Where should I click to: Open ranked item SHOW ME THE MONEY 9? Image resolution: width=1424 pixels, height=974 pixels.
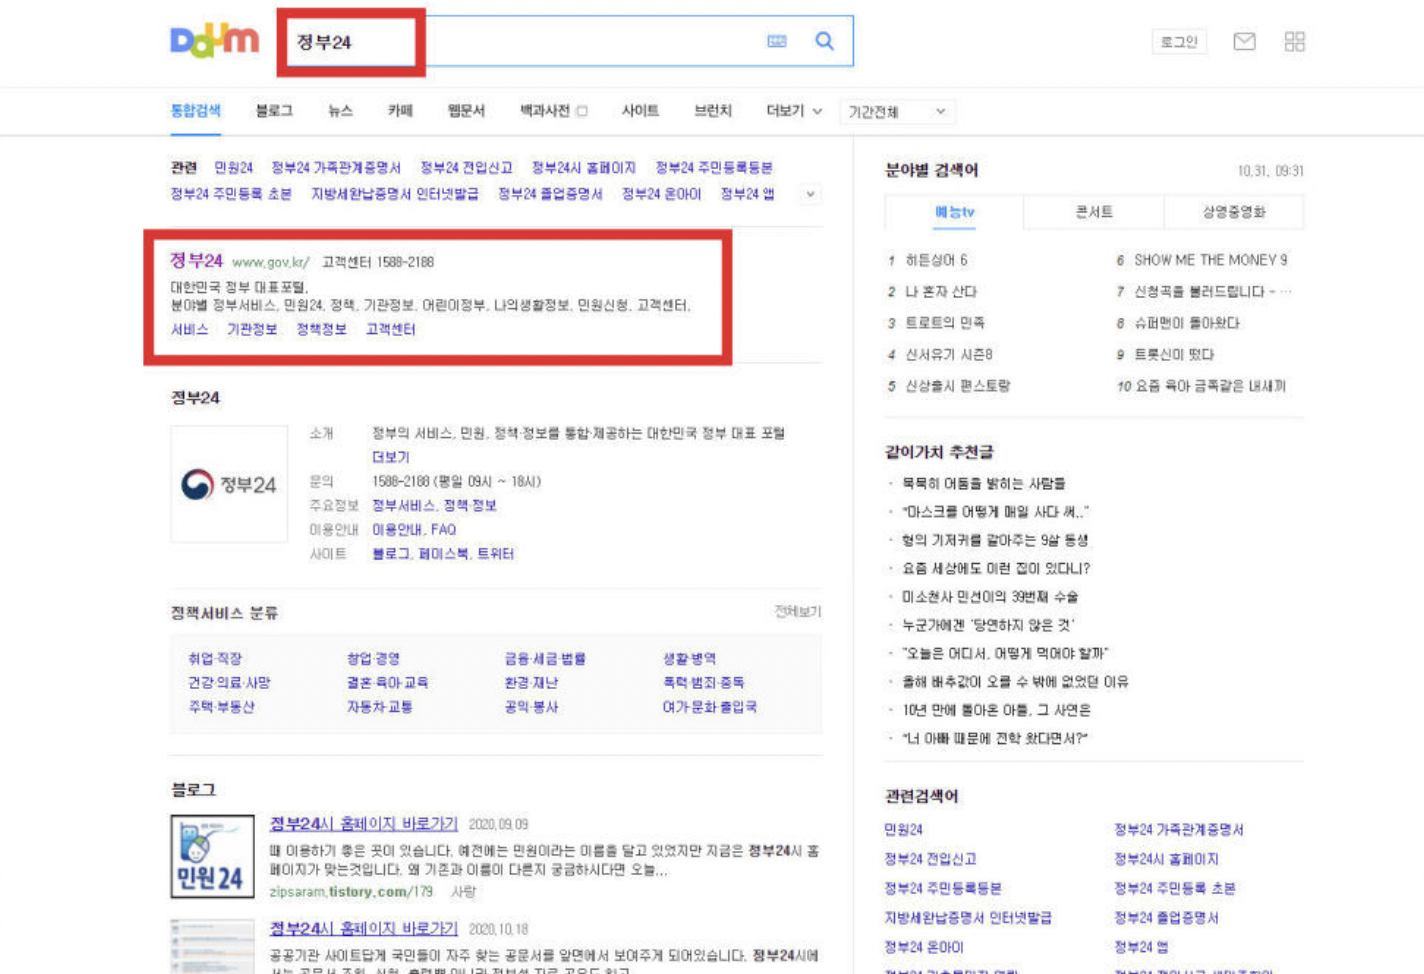(1210, 260)
